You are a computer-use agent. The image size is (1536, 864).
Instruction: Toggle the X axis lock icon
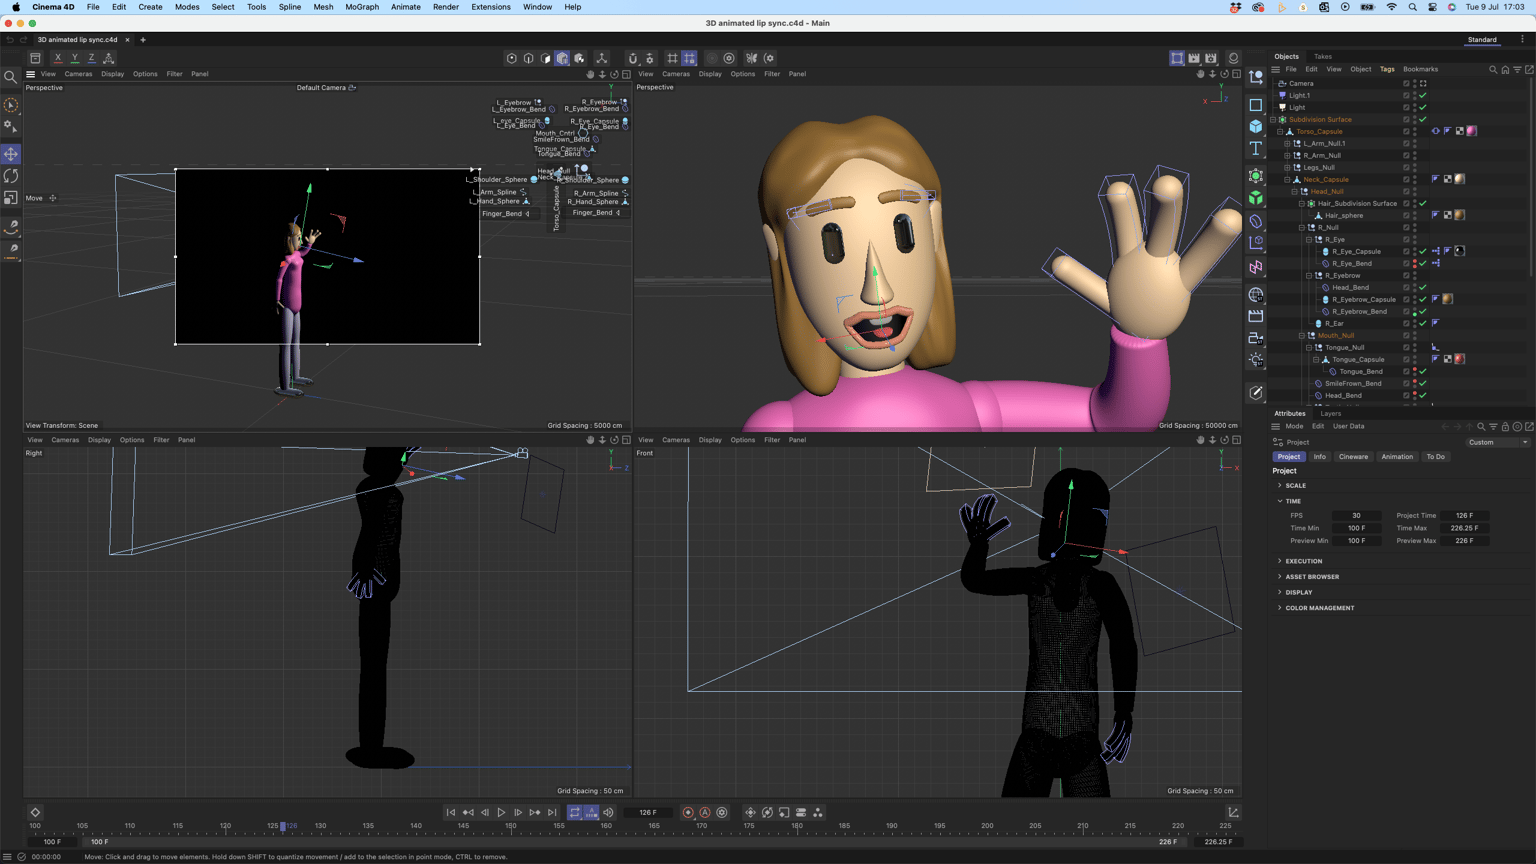58,58
